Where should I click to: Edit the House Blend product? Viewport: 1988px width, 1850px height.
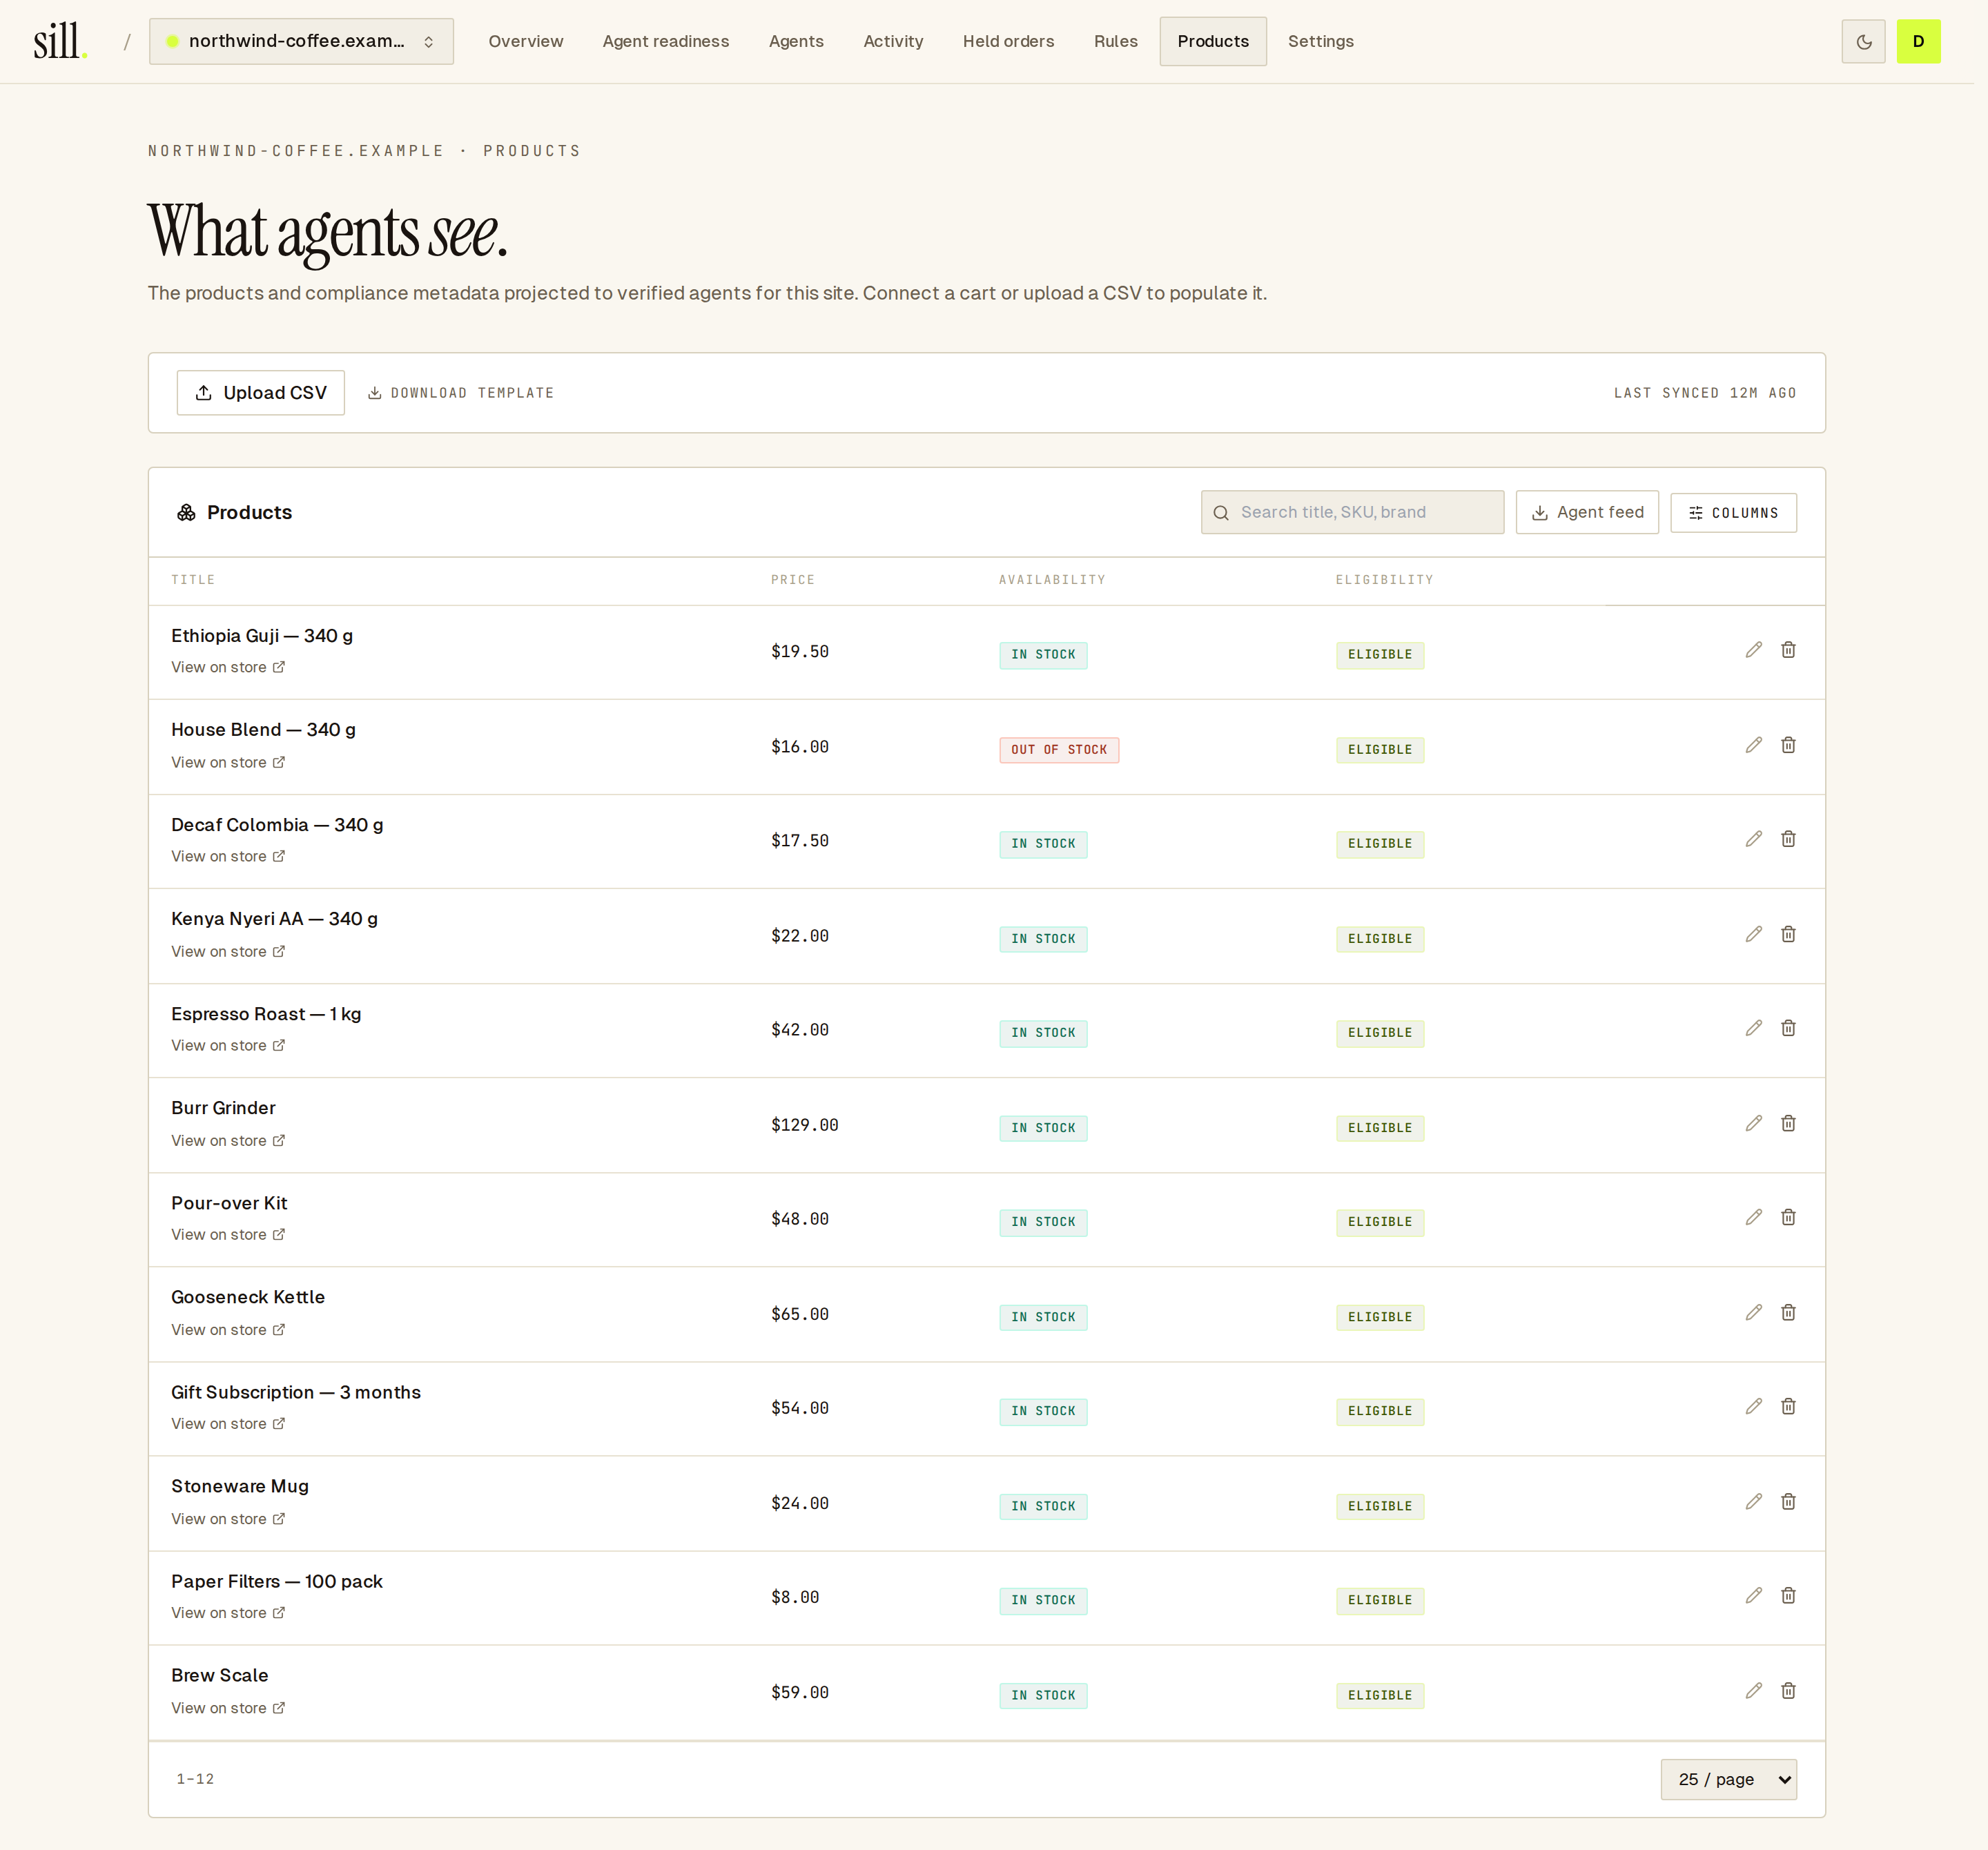coord(1753,745)
